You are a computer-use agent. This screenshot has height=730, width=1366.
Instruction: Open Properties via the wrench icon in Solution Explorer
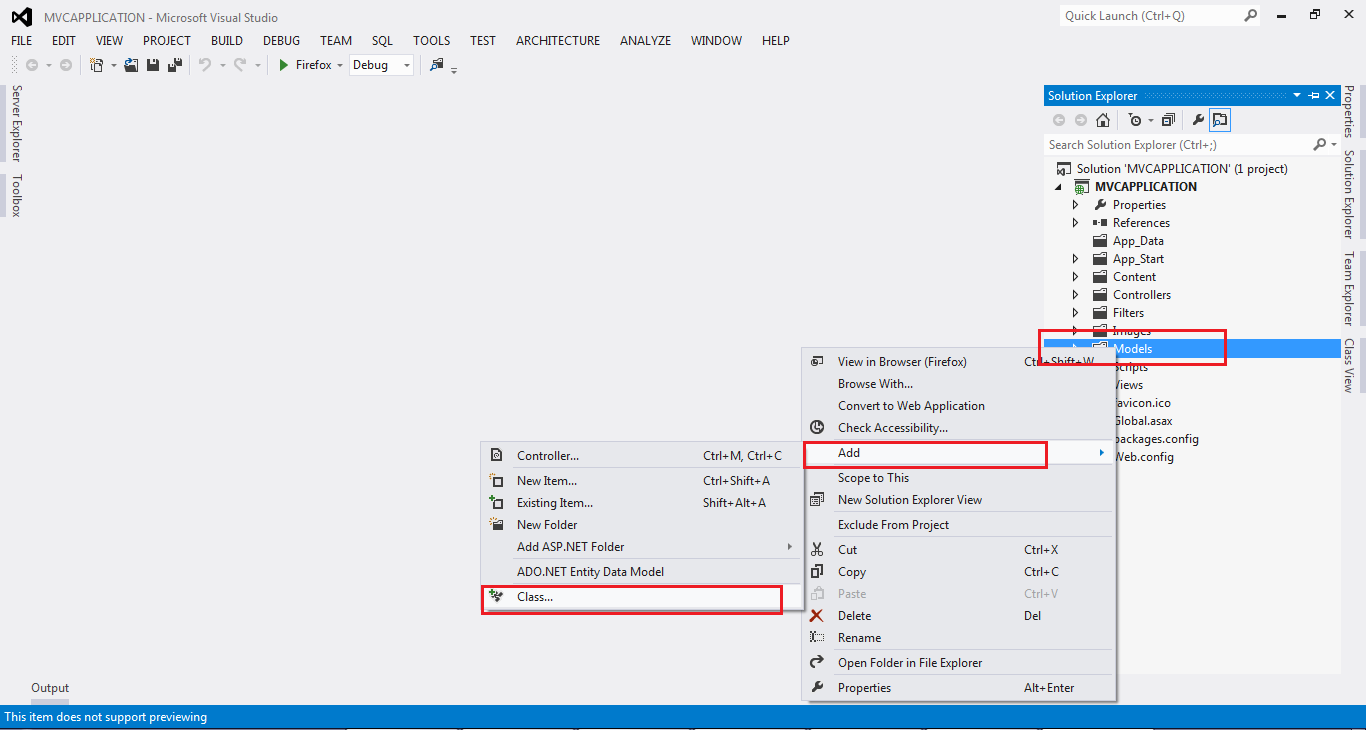point(1198,119)
